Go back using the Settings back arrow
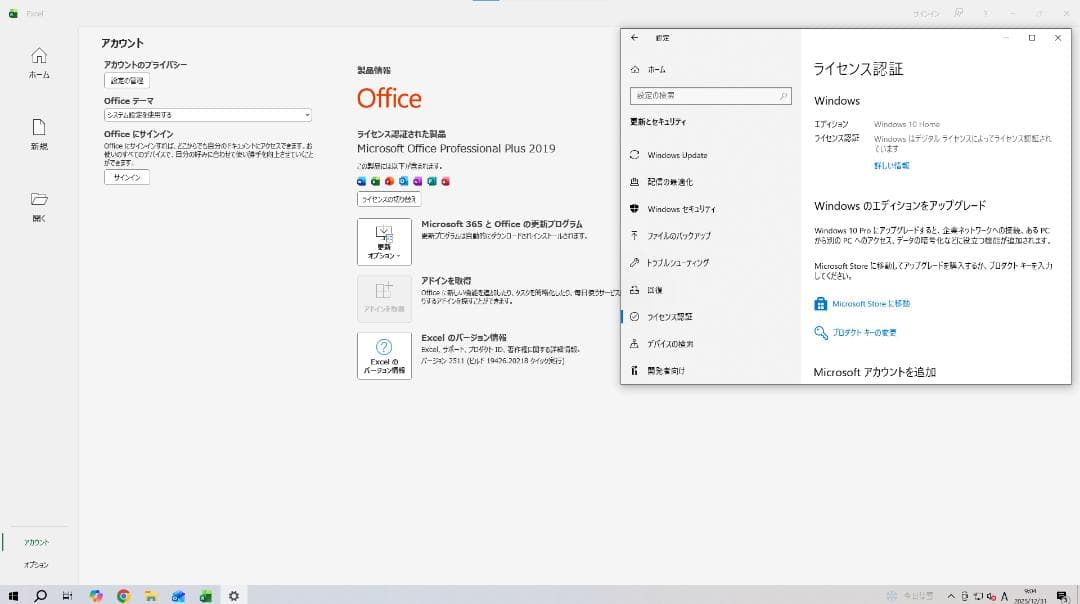 [x=635, y=38]
